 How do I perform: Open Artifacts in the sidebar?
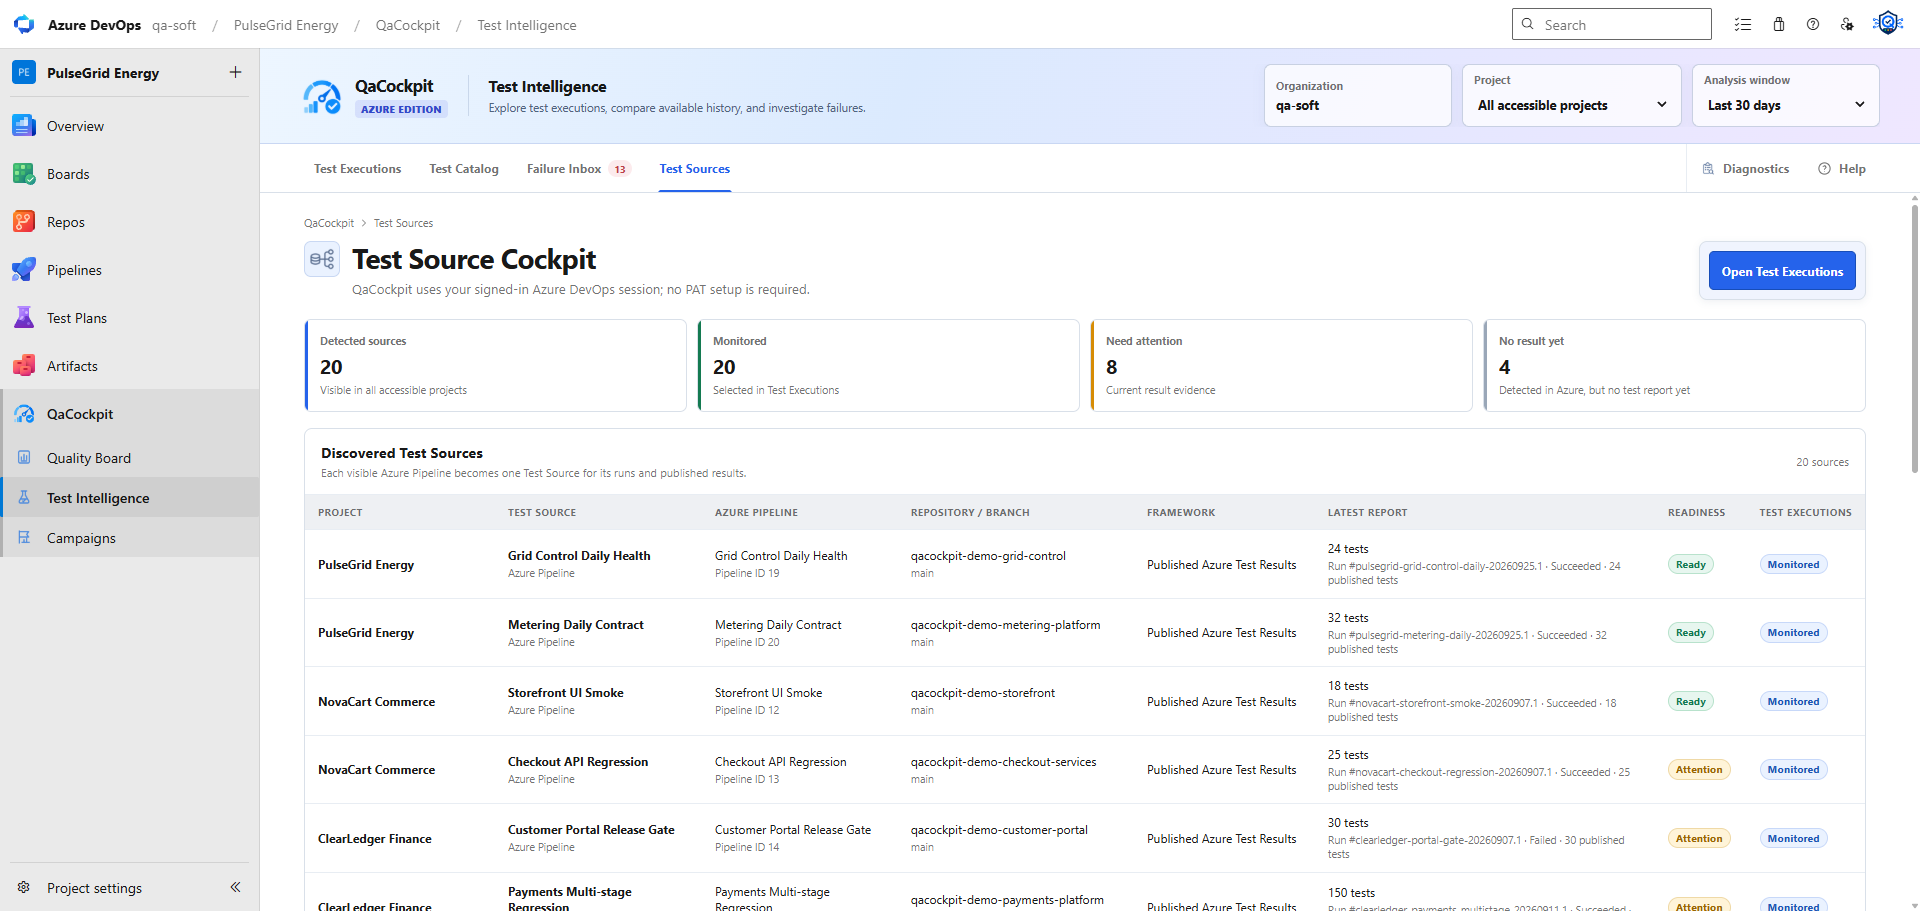coord(72,366)
